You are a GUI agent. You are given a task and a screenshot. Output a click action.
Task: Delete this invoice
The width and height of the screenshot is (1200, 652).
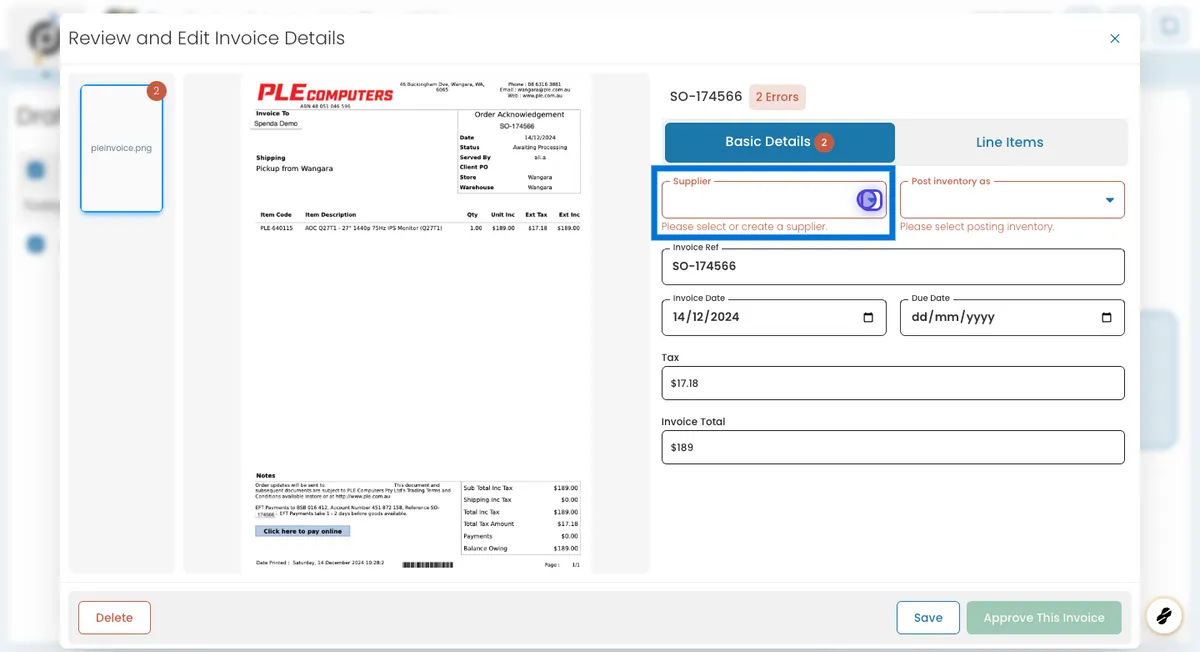(x=114, y=618)
